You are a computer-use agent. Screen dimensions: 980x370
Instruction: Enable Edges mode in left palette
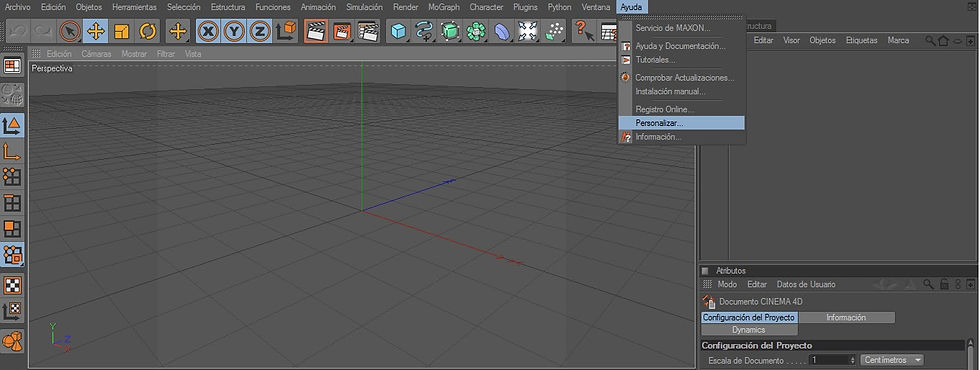point(12,202)
